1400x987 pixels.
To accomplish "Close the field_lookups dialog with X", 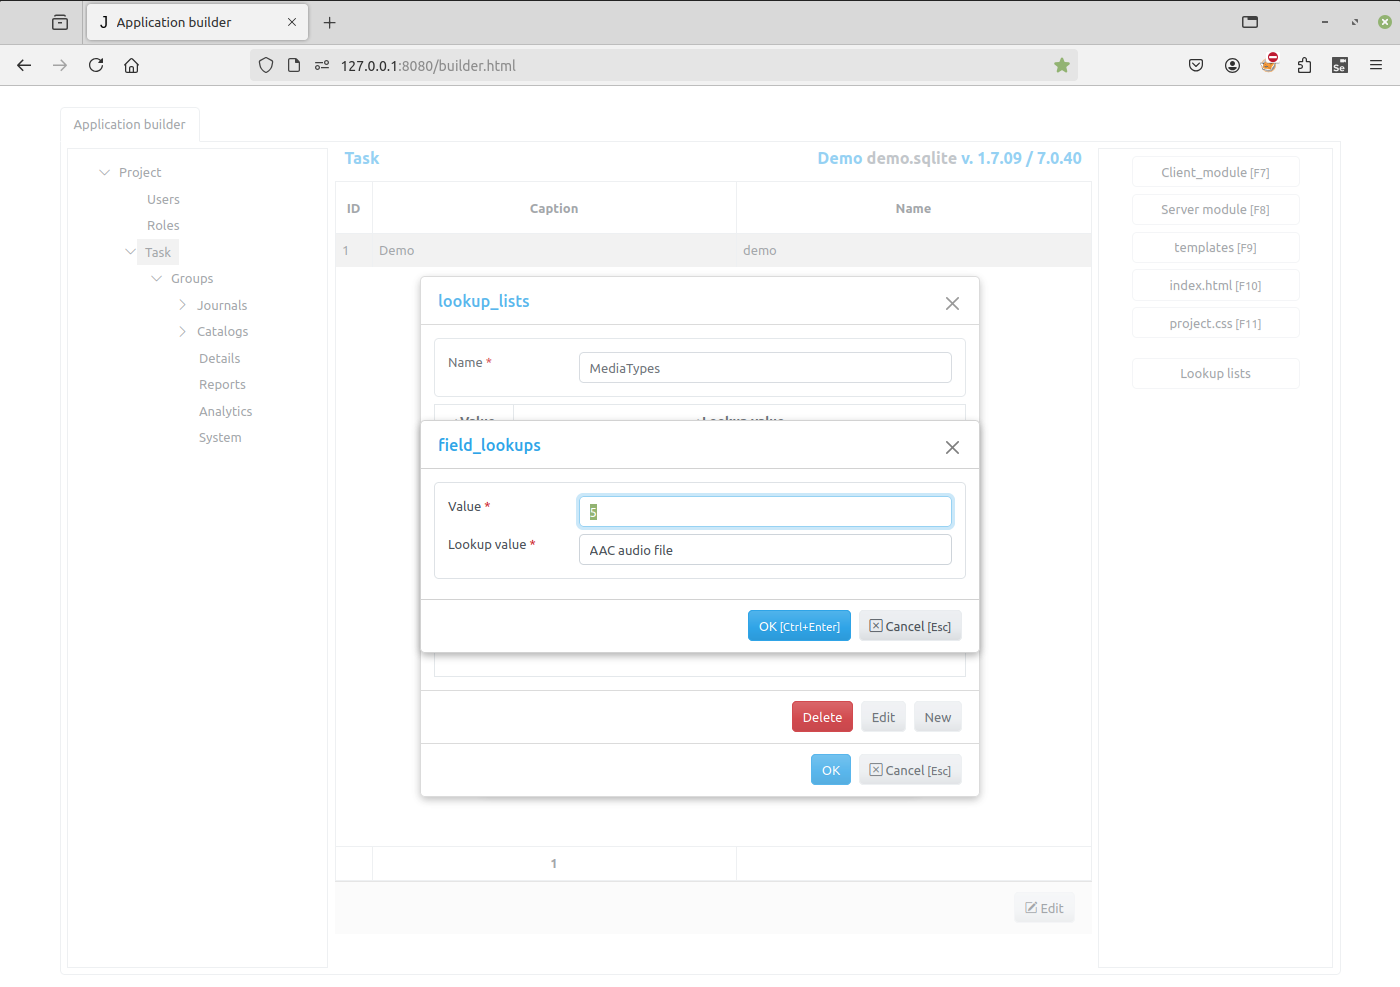I will pyautogui.click(x=952, y=447).
